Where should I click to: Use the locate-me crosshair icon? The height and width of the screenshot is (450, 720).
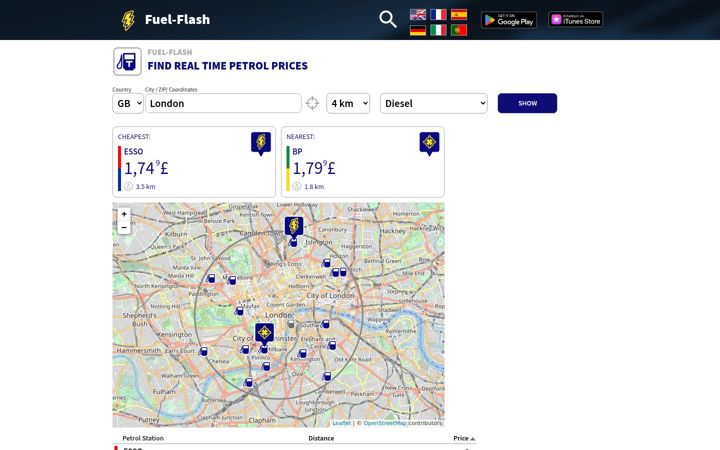[312, 103]
